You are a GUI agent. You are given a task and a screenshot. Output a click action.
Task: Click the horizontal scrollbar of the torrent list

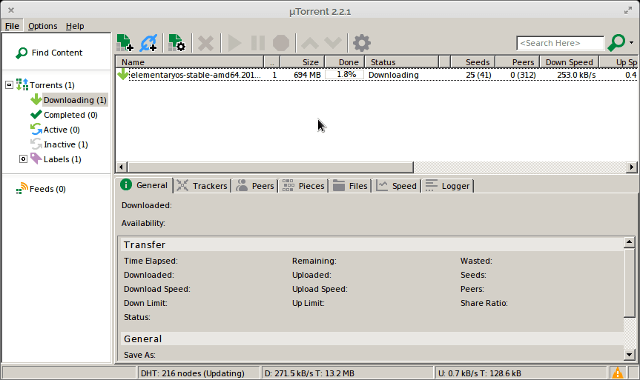coord(271,167)
